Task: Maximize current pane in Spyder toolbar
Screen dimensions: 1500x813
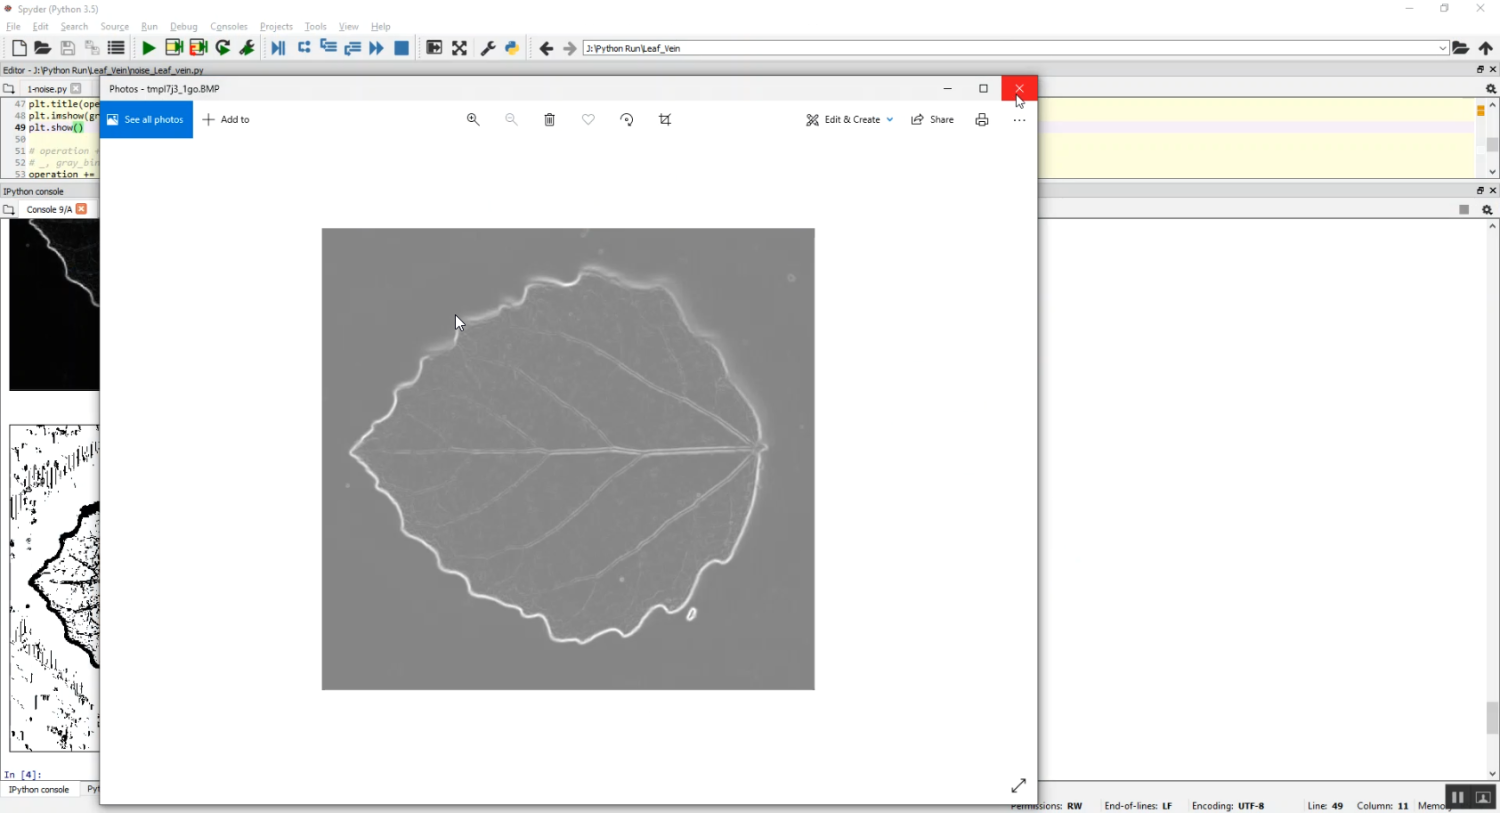Action: click(x=459, y=48)
